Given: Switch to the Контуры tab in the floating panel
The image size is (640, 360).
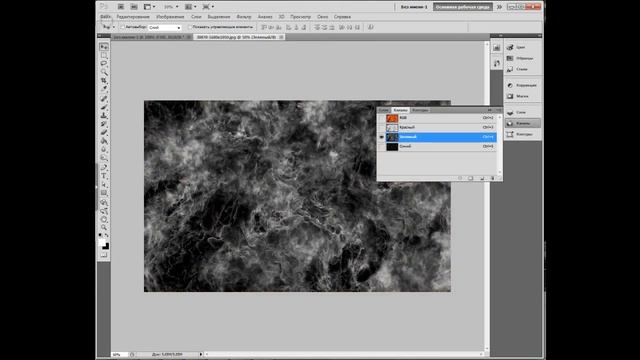Looking at the screenshot, I should click(x=420, y=110).
